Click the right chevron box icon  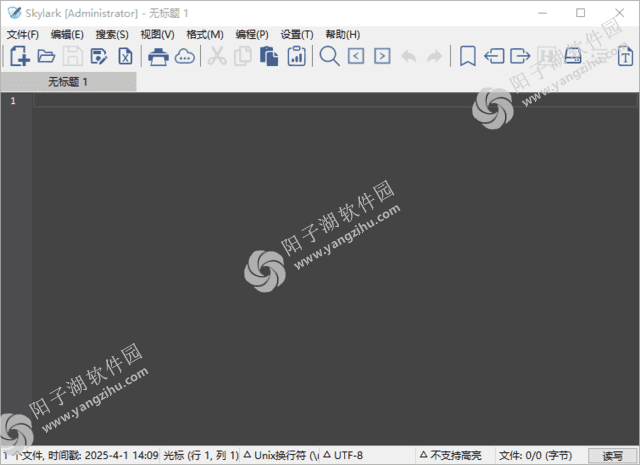(x=382, y=56)
